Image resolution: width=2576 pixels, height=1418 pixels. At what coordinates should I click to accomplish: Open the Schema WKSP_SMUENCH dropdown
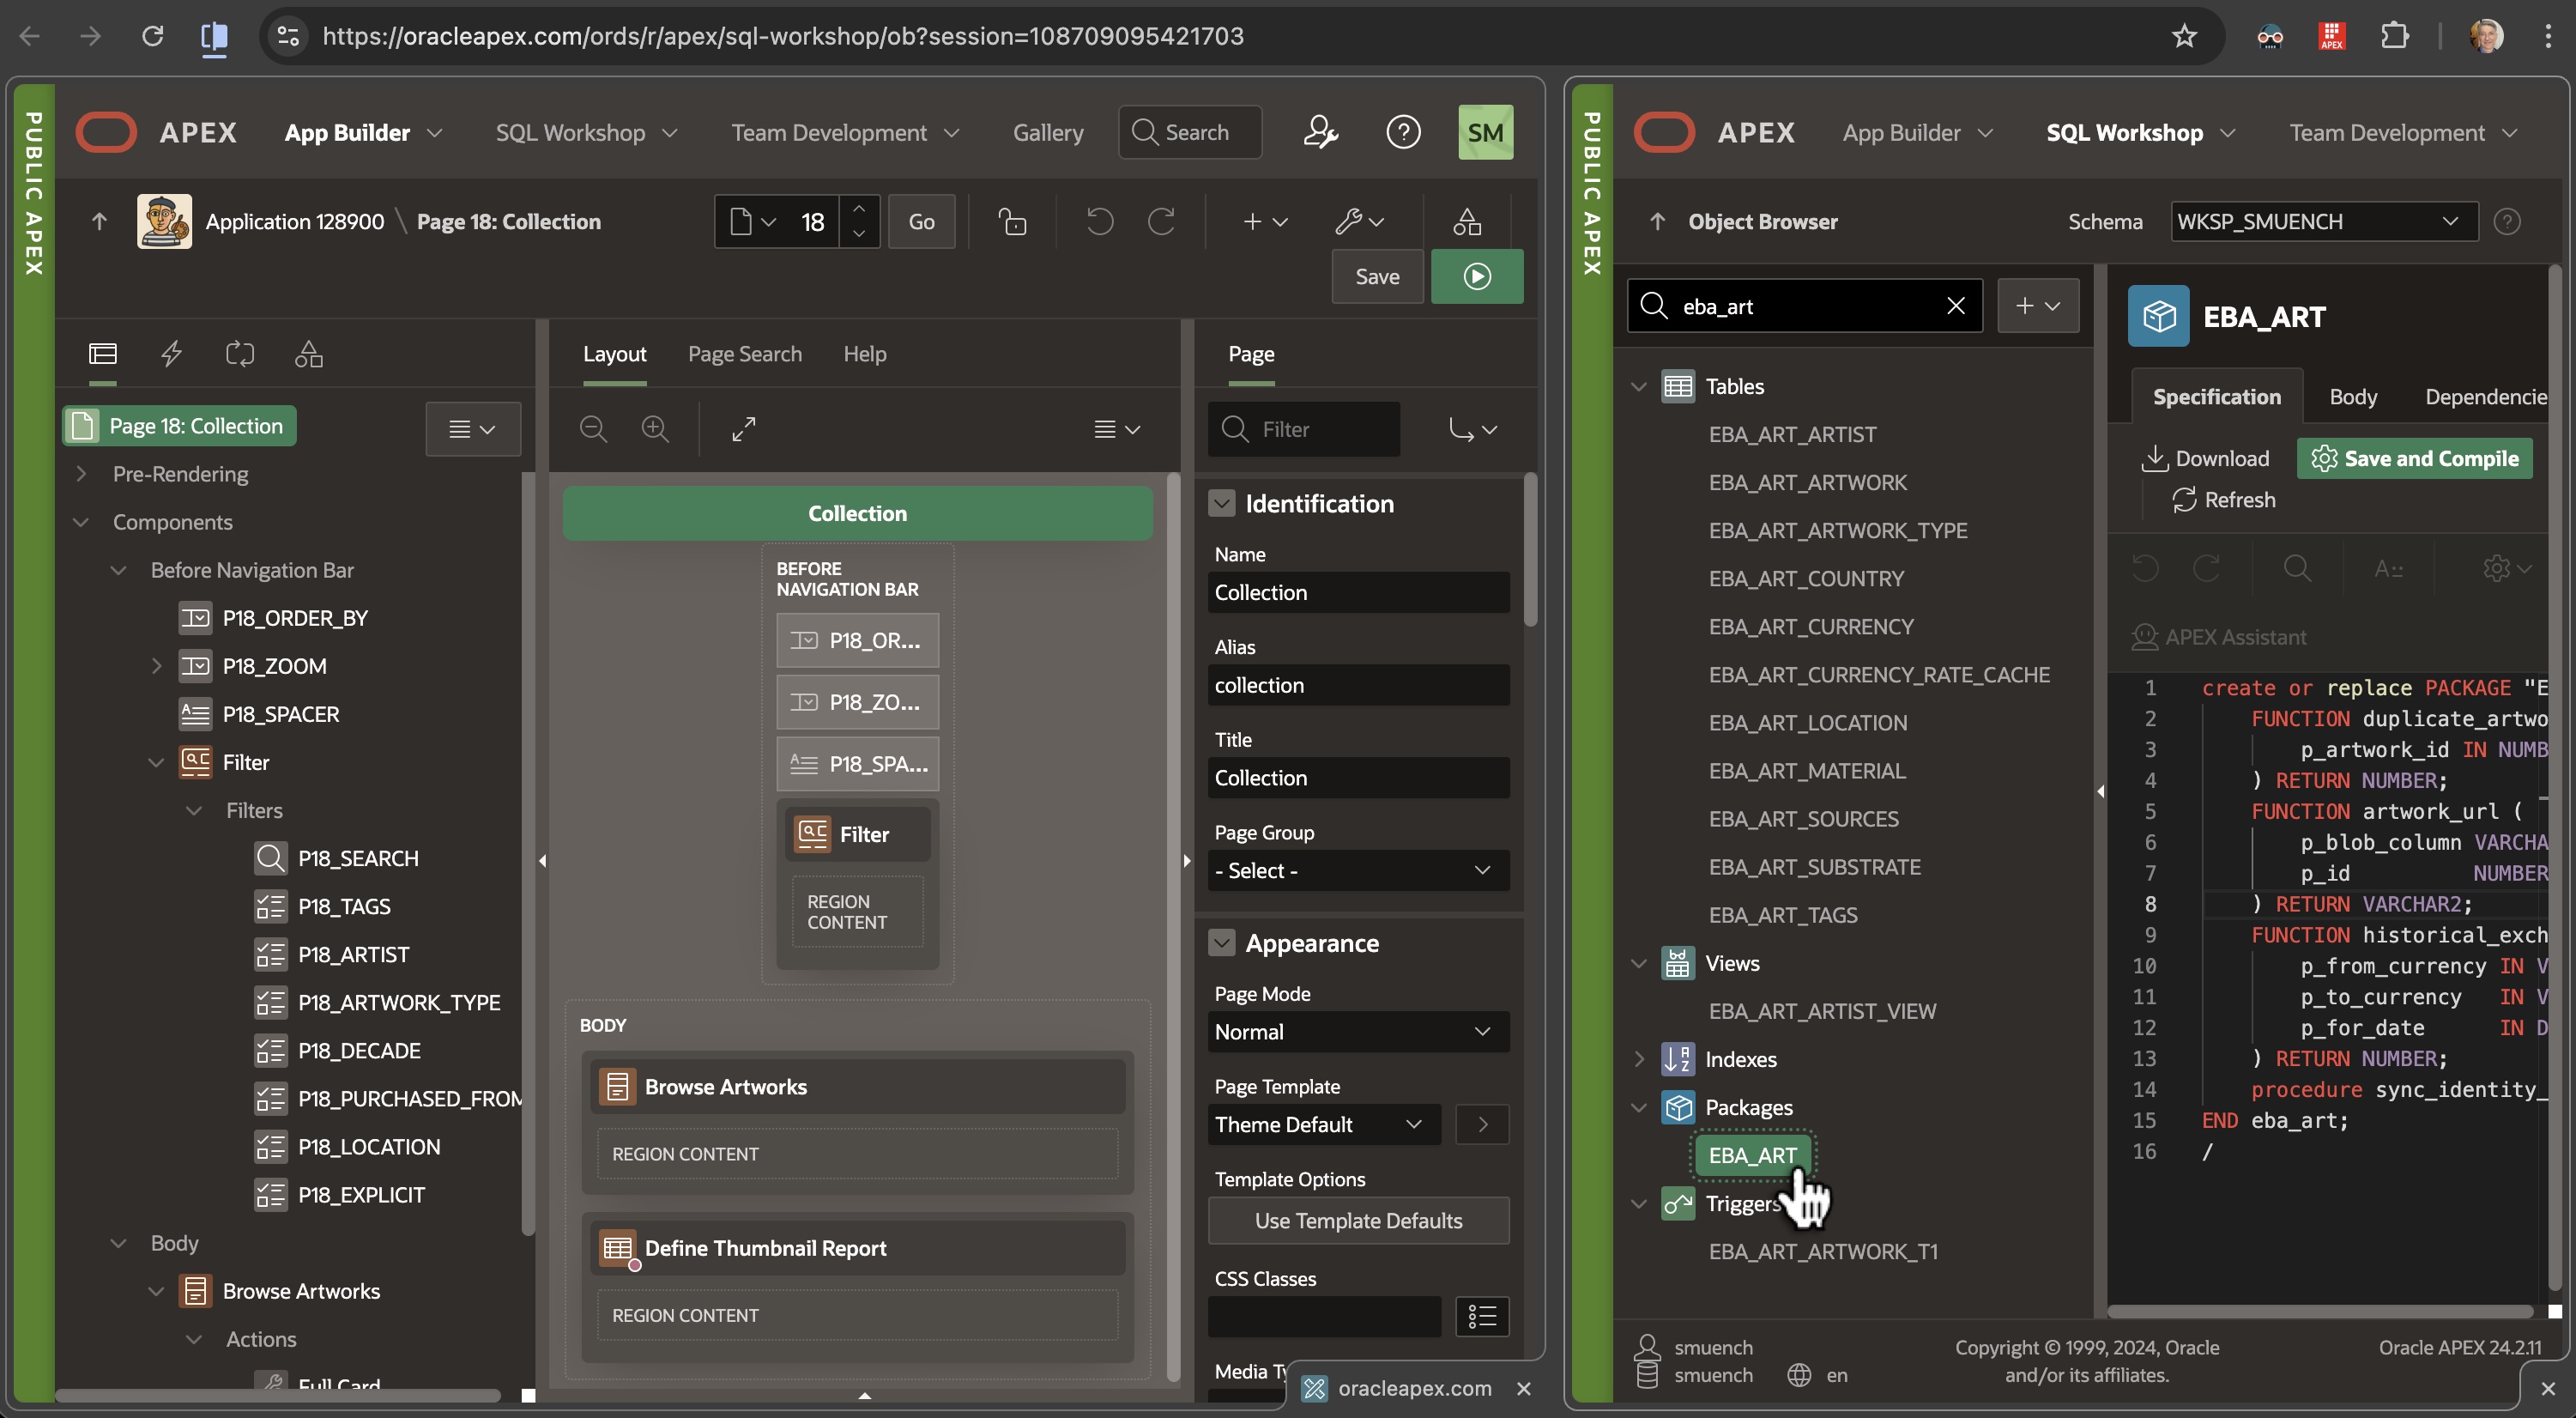pos(2323,221)
